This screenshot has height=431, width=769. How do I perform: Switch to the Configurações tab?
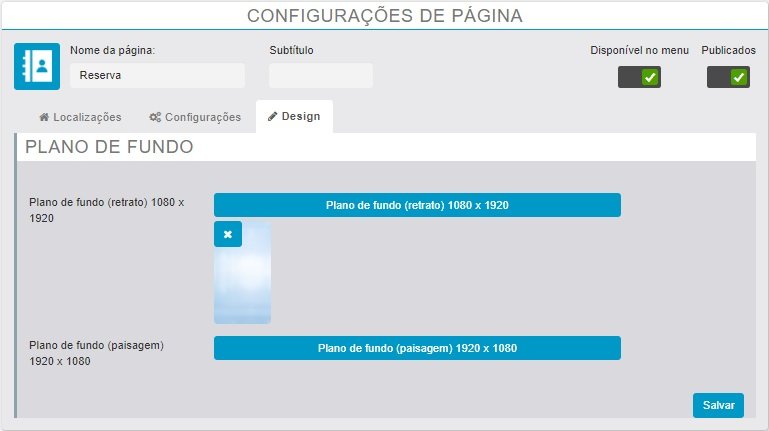tap(195, 117)
